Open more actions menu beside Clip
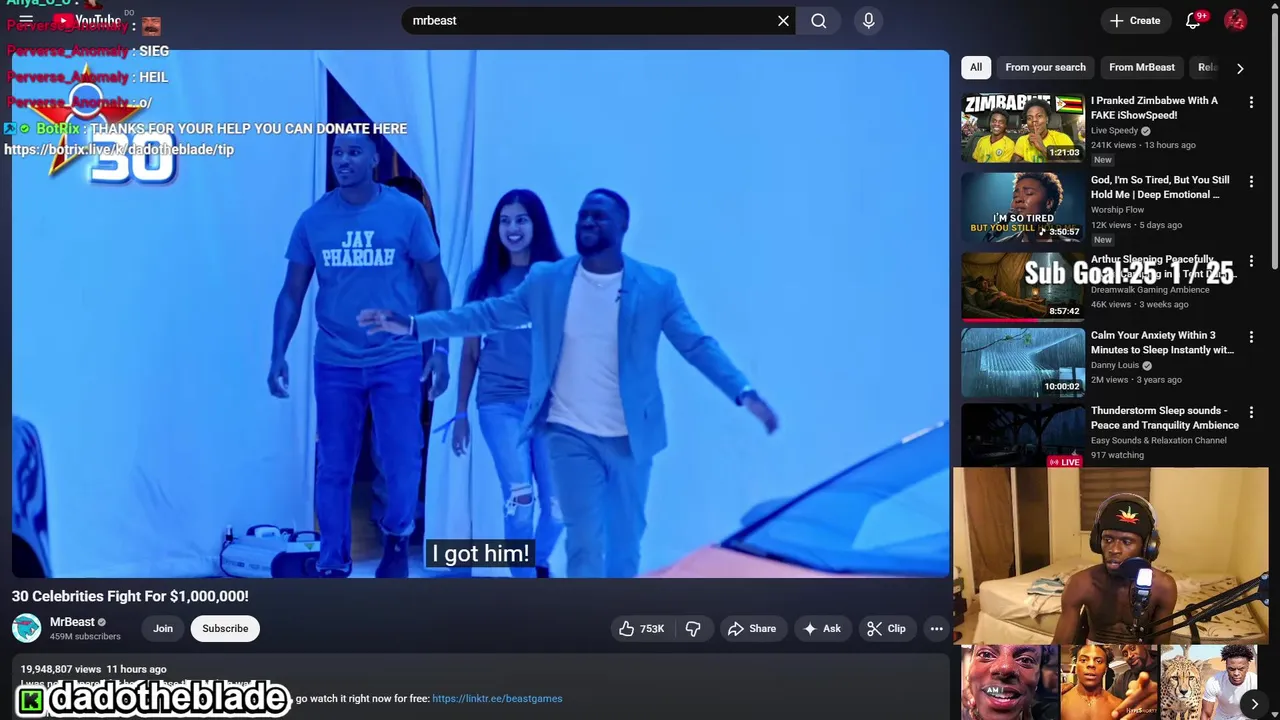The image size is (1280, 720). tap(936, 629)
